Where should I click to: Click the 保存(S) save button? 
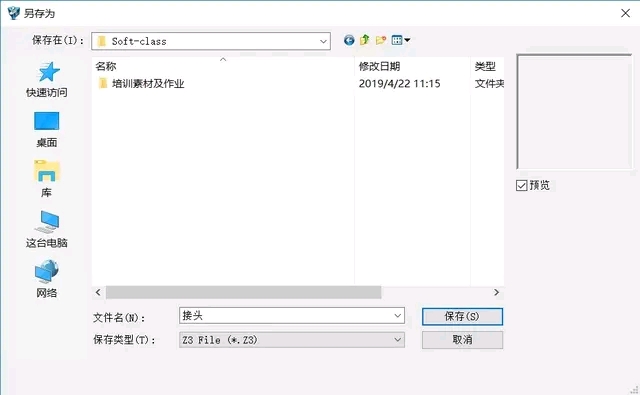(x=462, y=317)
